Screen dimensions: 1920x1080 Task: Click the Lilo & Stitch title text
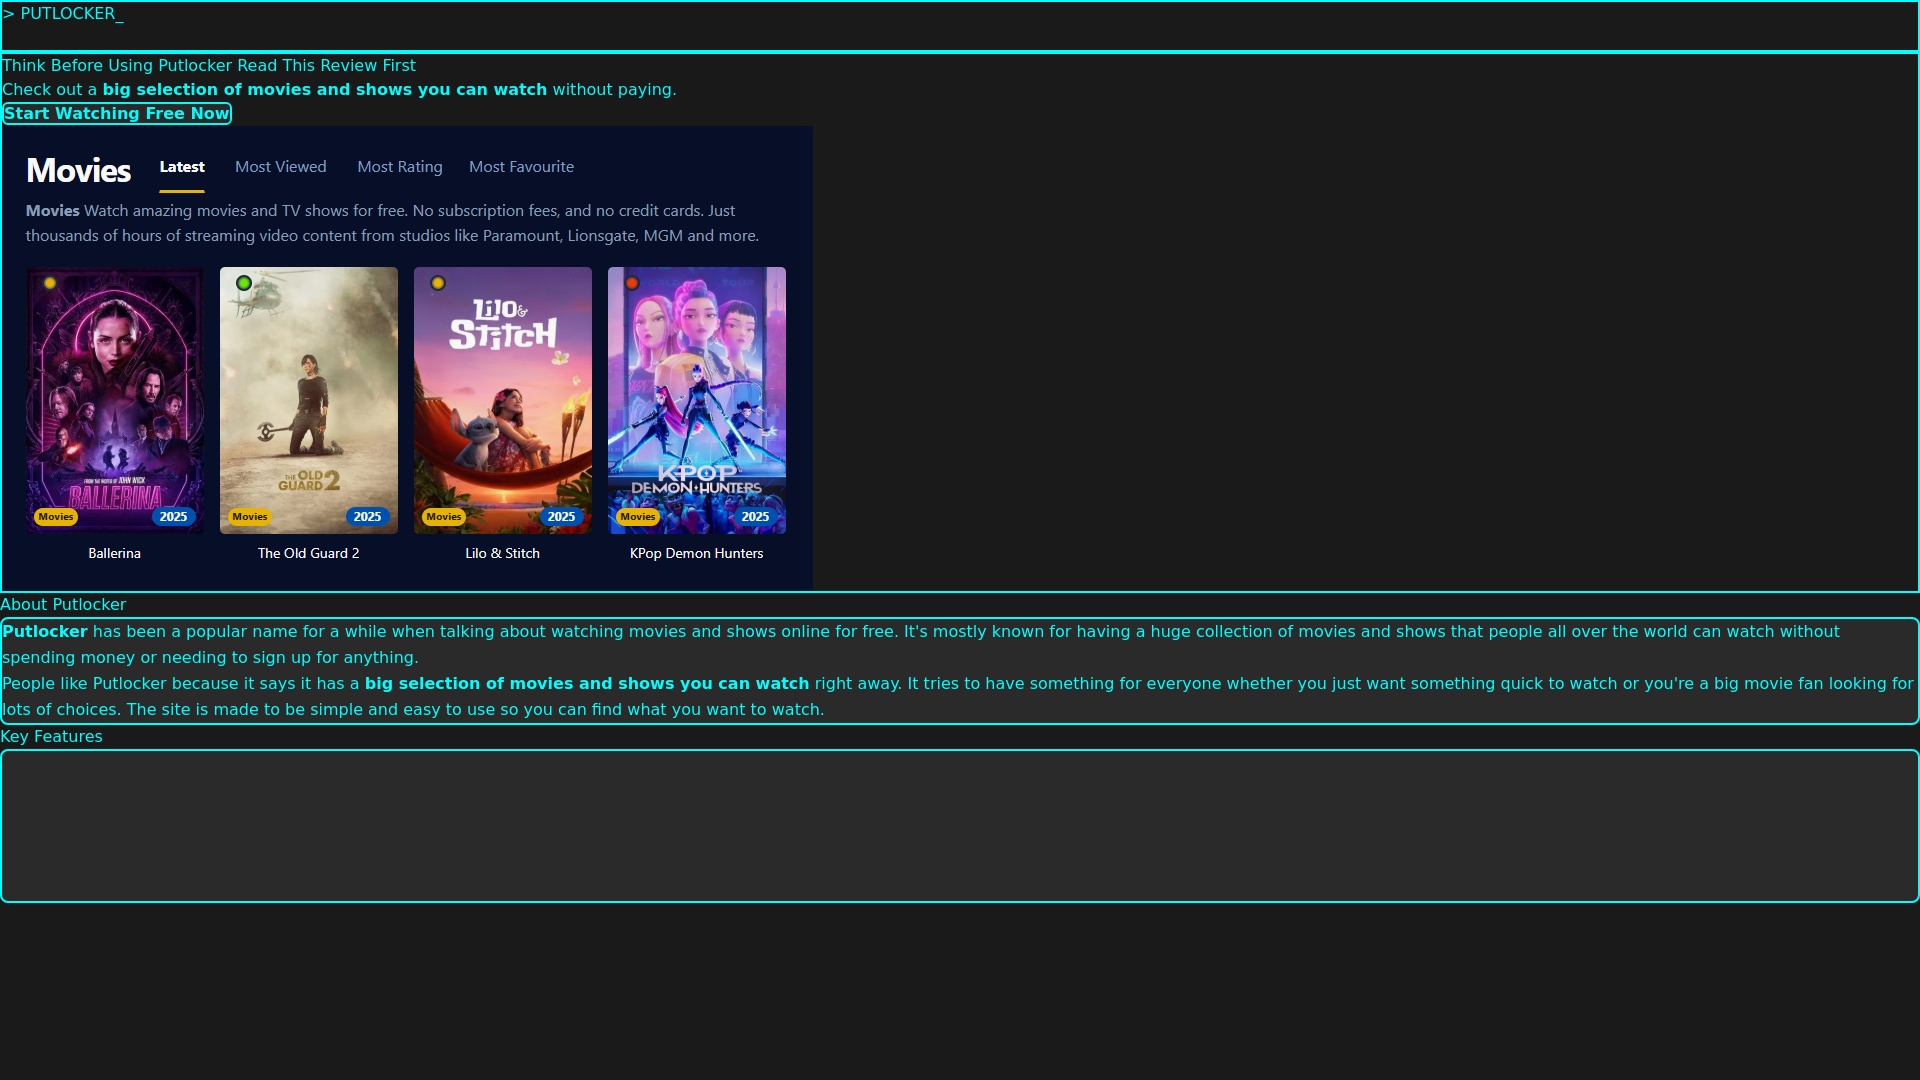503,553
